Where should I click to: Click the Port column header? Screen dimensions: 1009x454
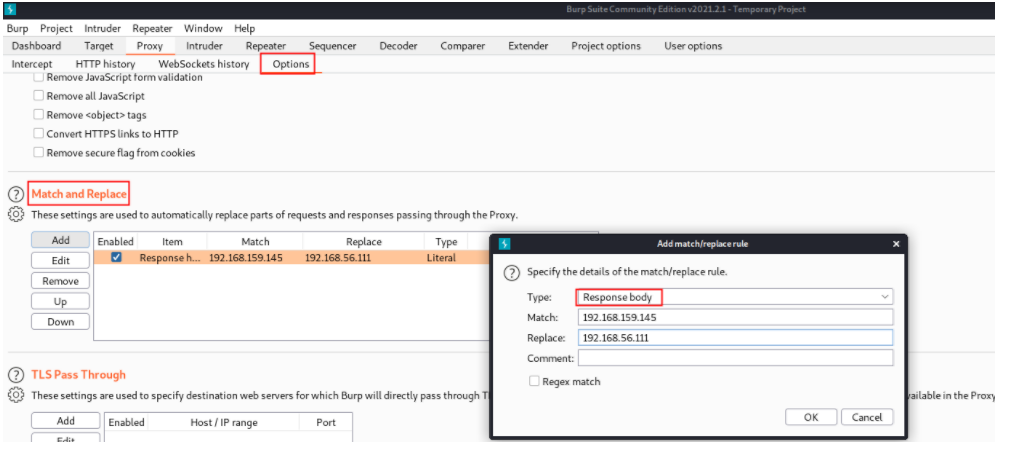(x=326, y=422)
